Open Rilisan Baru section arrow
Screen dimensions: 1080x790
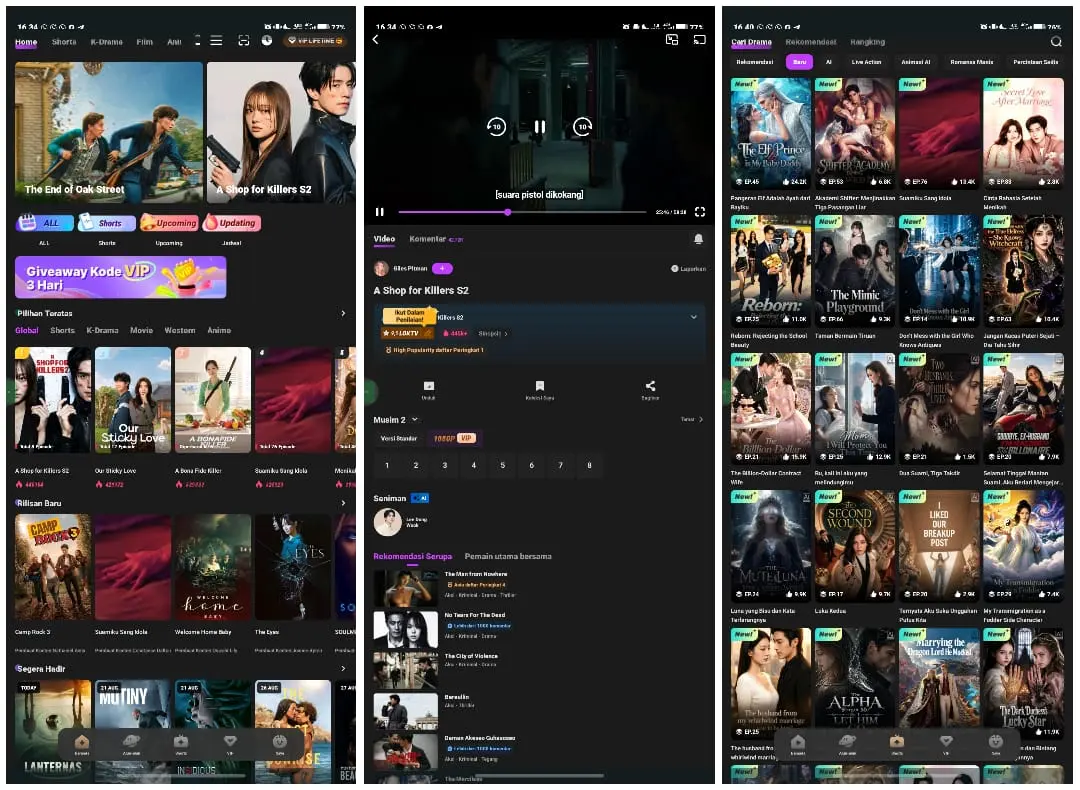coord(343,503)
